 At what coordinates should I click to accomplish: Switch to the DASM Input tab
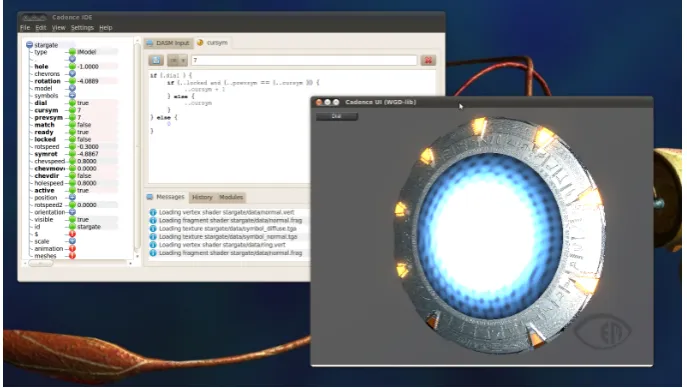point(168,43)
